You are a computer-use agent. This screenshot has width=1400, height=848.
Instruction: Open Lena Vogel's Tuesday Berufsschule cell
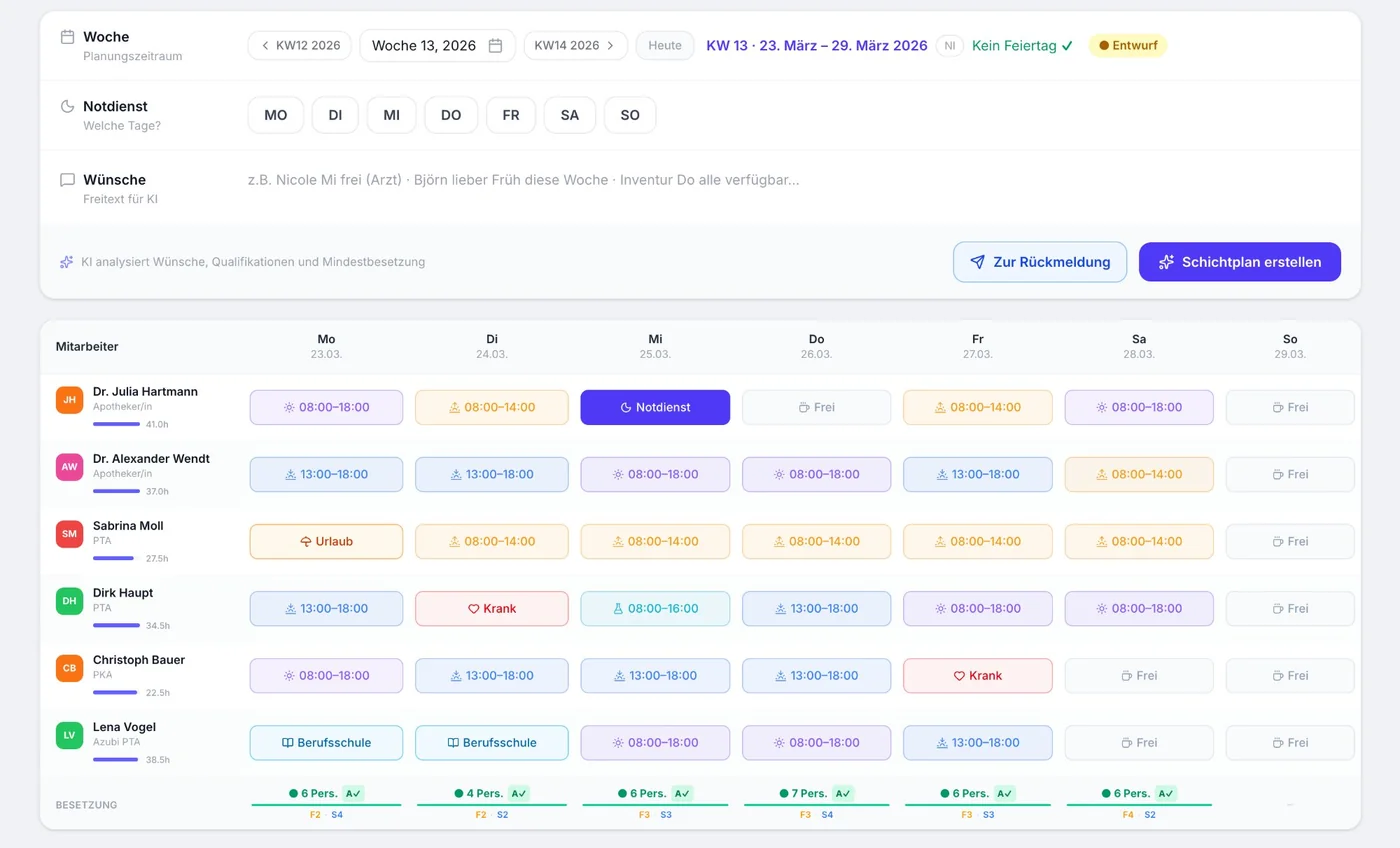click(492, 742)
